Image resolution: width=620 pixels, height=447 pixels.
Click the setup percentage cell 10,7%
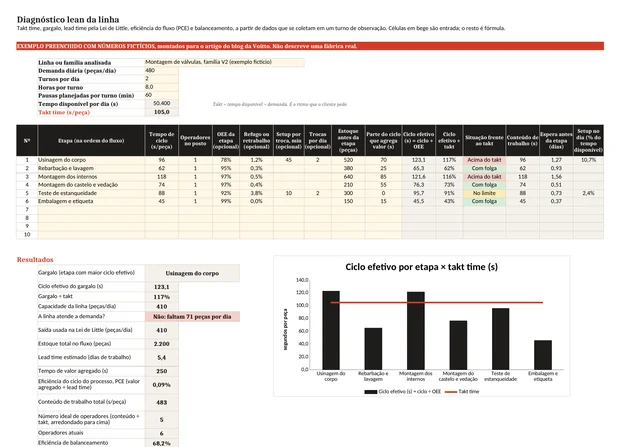(x=588, y=160)
